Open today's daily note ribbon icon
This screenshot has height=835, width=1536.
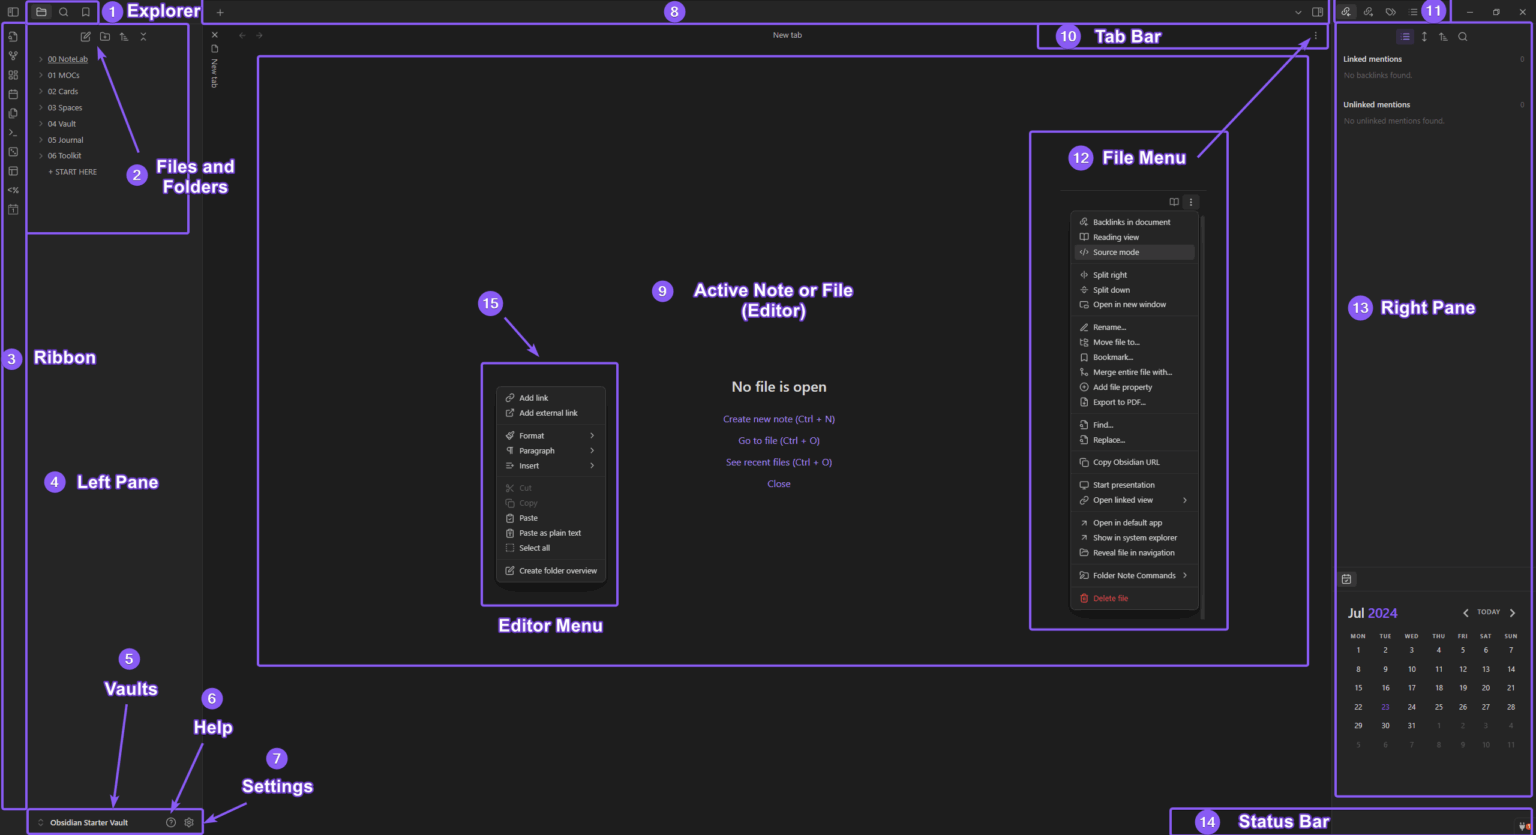click(13, 94)
